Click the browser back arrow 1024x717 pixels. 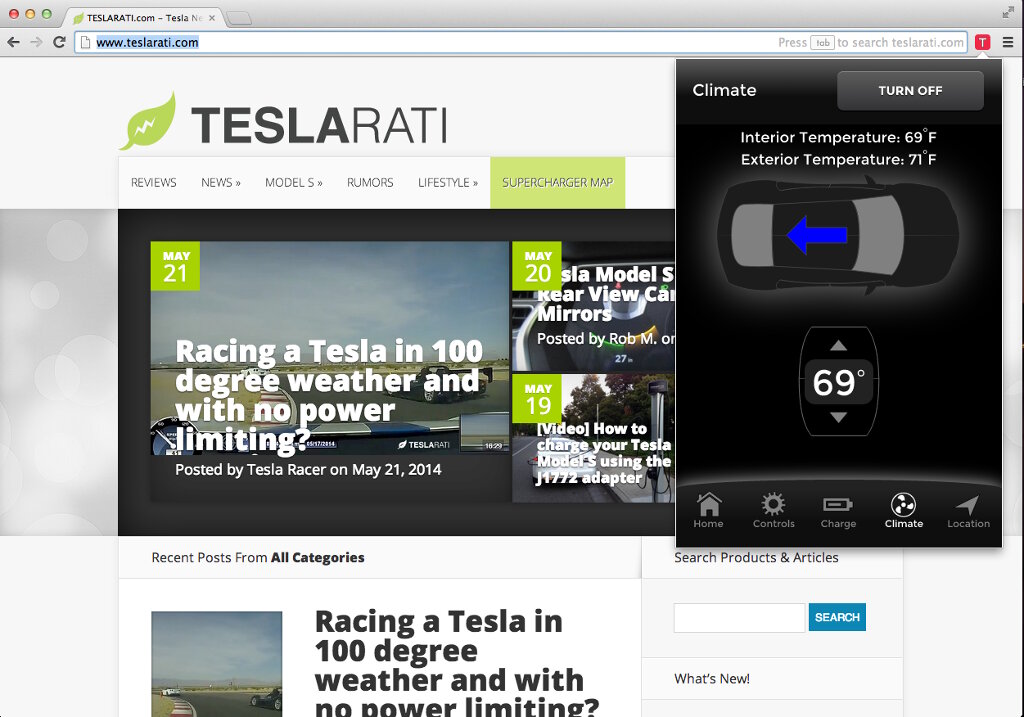(13, 42)
